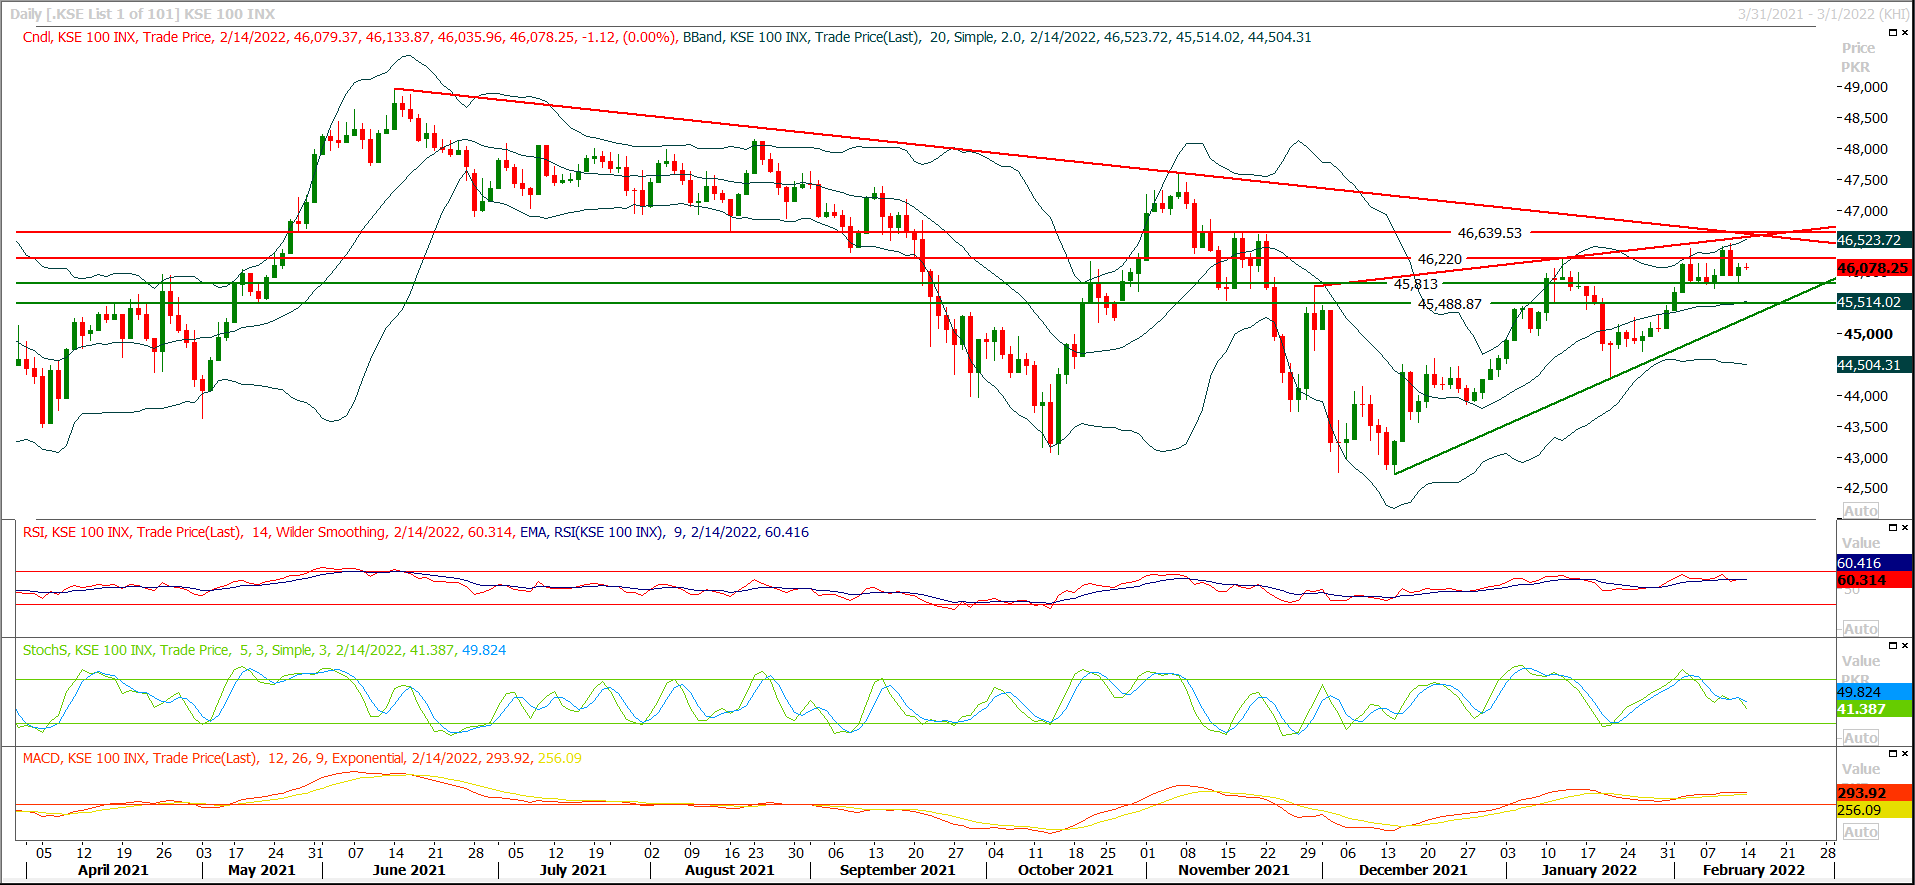
Task: Close the MACD indicator pane
Action: click(x=1904, y=753)
